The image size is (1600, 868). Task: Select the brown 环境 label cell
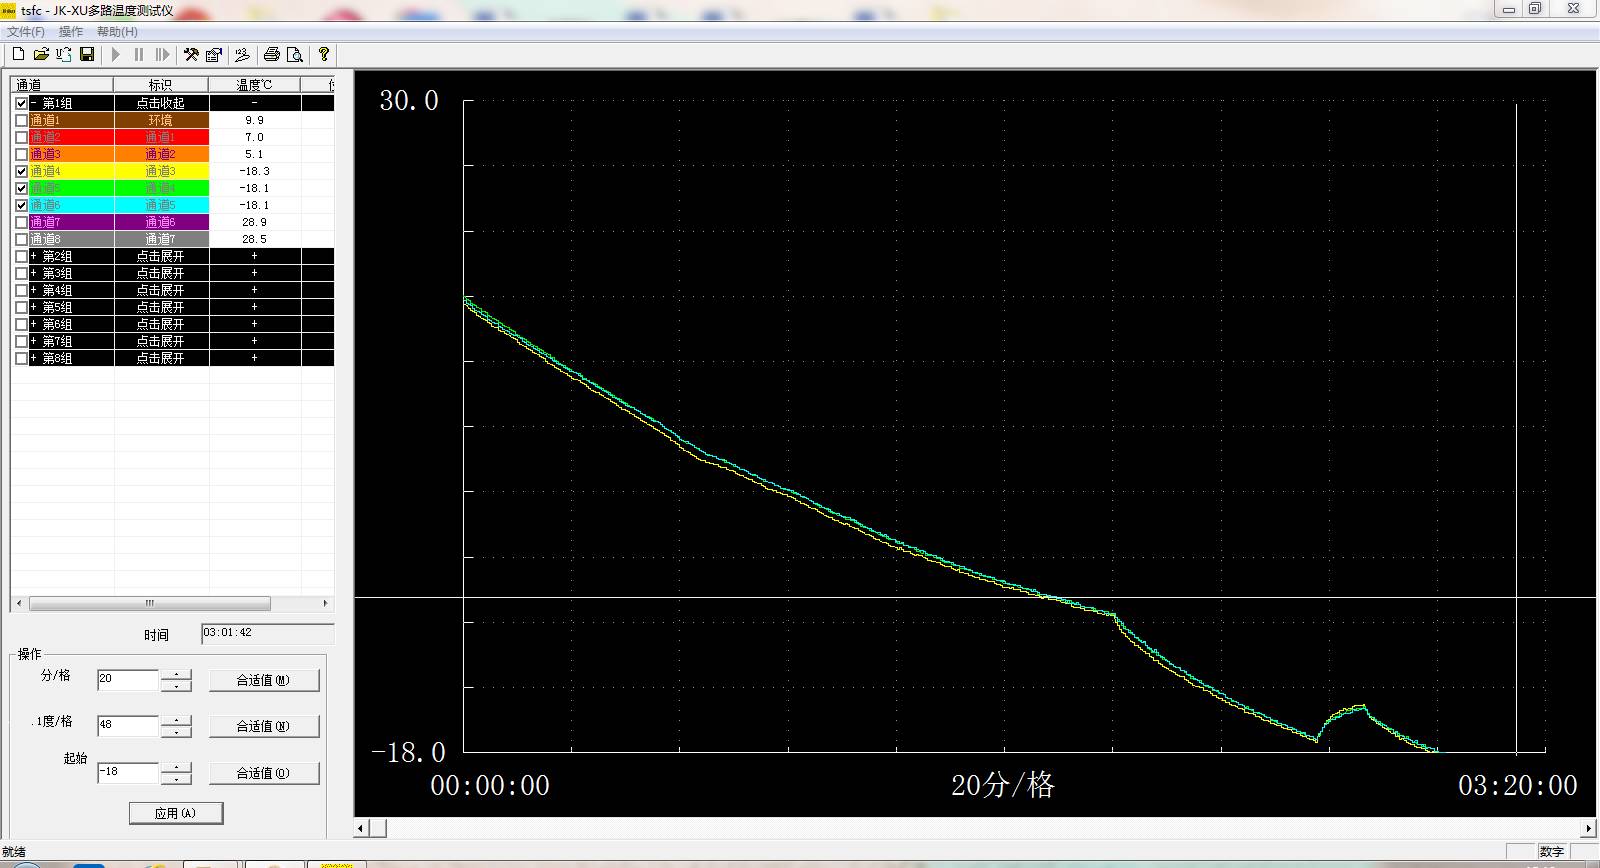pyautogui.click(x=161, y=120)
